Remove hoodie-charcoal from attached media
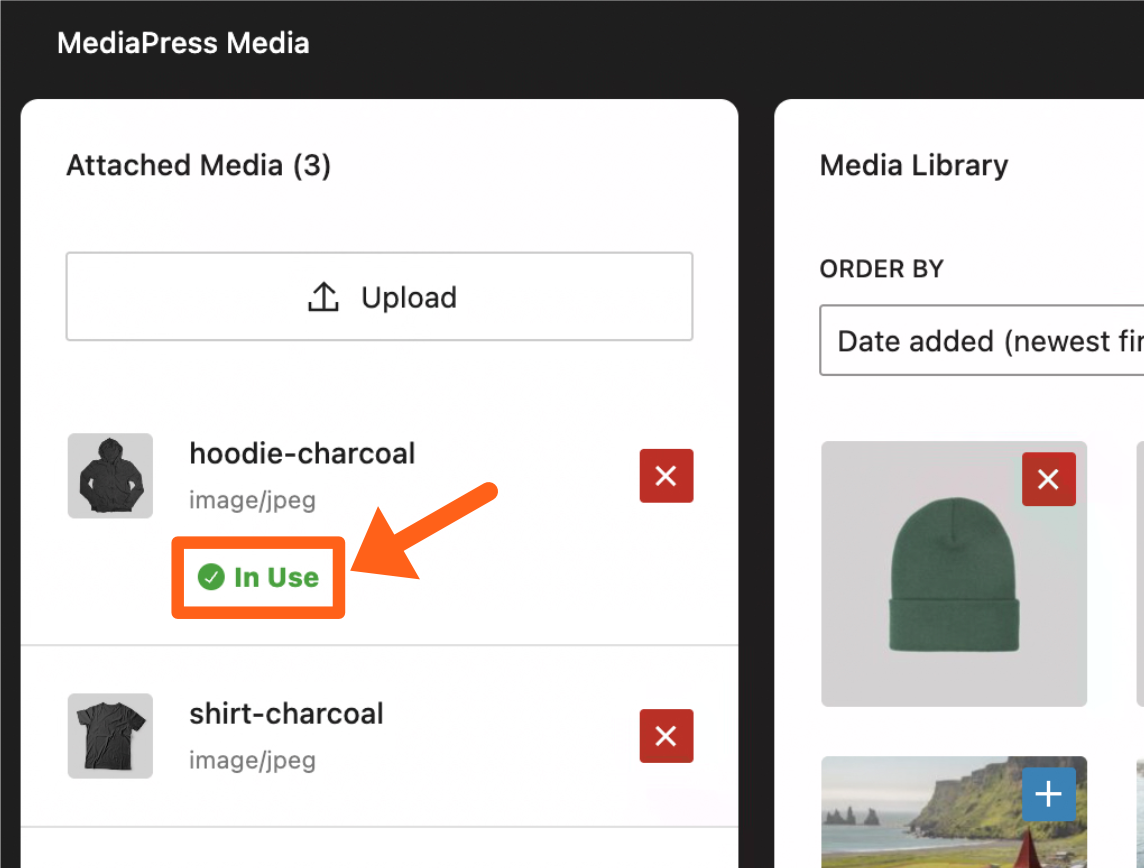 click(666, 476)
